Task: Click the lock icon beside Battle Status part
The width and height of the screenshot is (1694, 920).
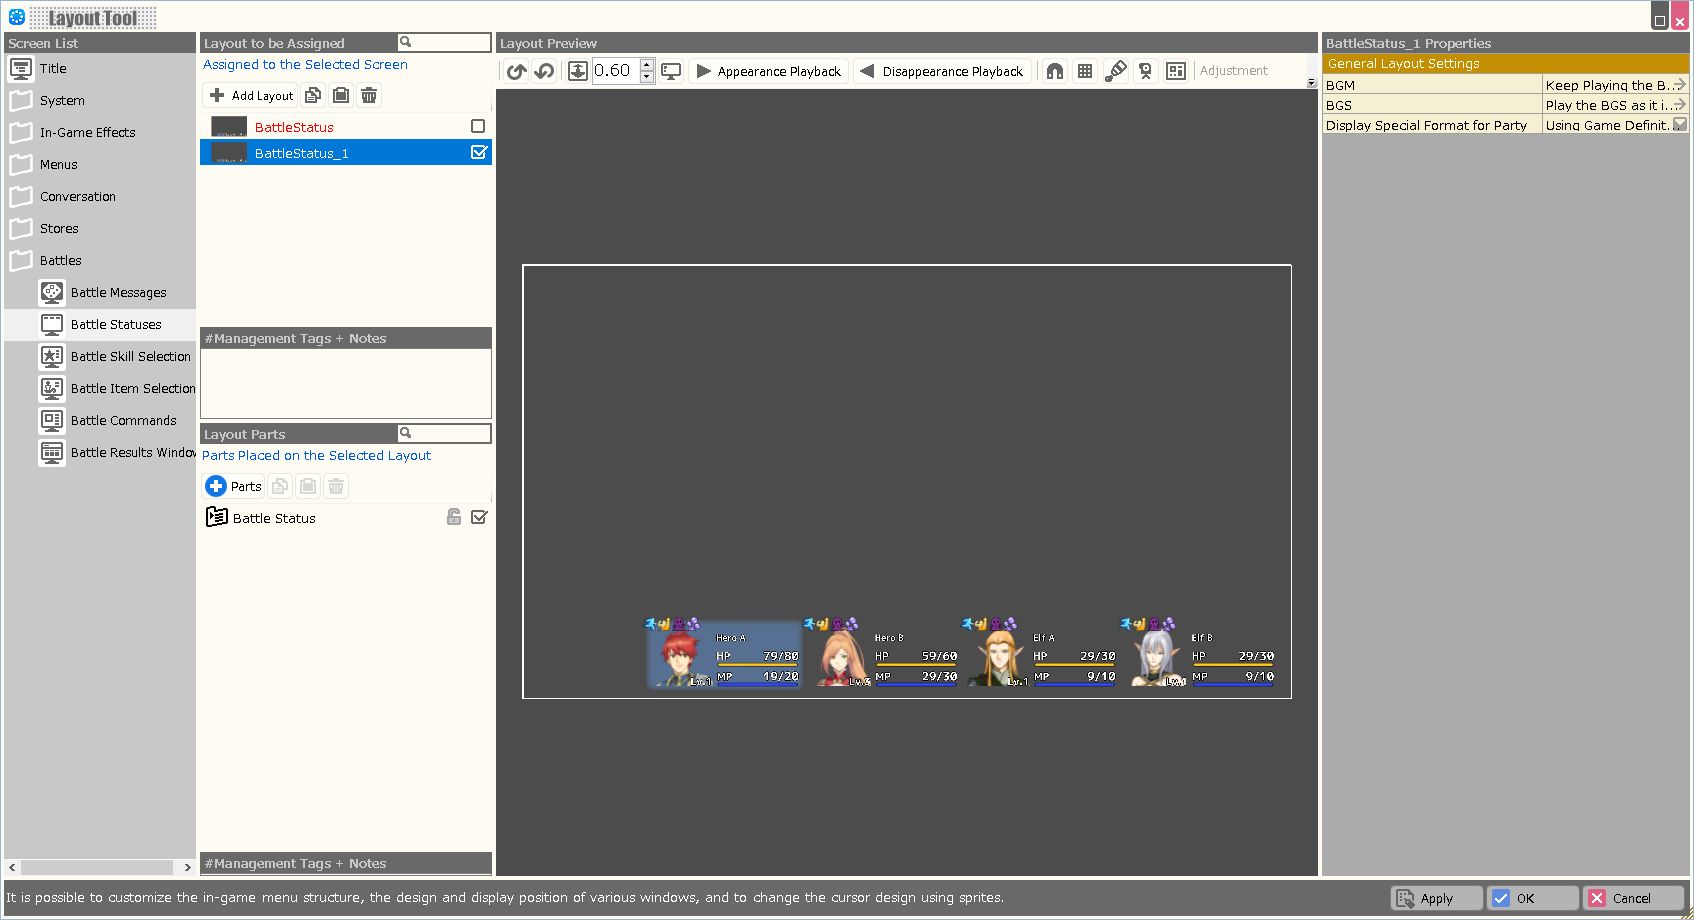Action: [x=454, y=517]
